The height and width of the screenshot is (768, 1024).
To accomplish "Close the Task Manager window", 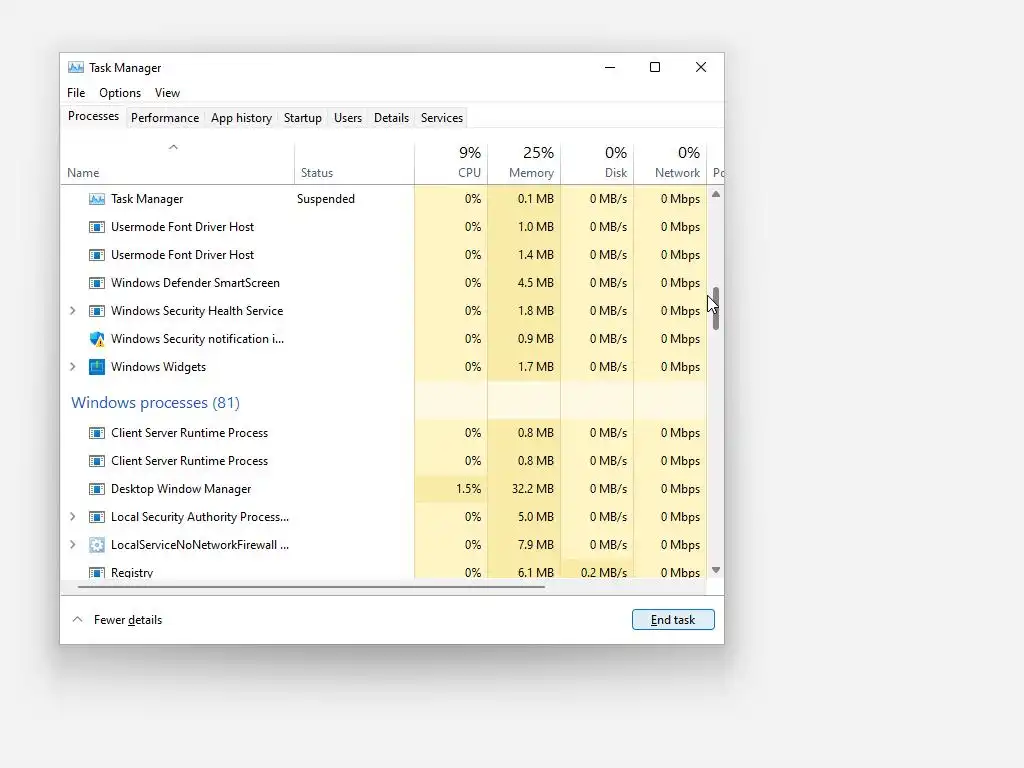I will click(x=701, y=67).
